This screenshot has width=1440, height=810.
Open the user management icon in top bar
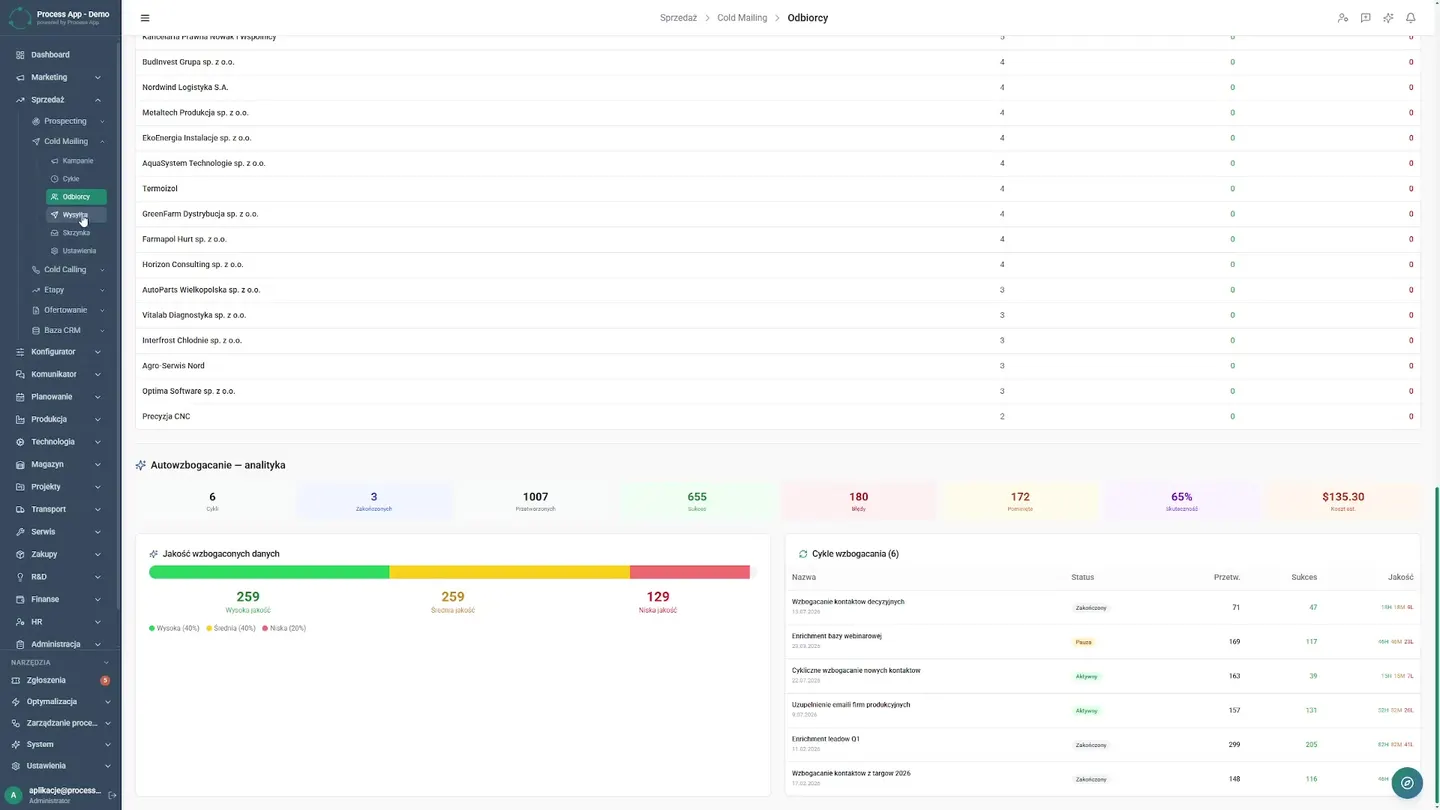tap(1343, 18)
